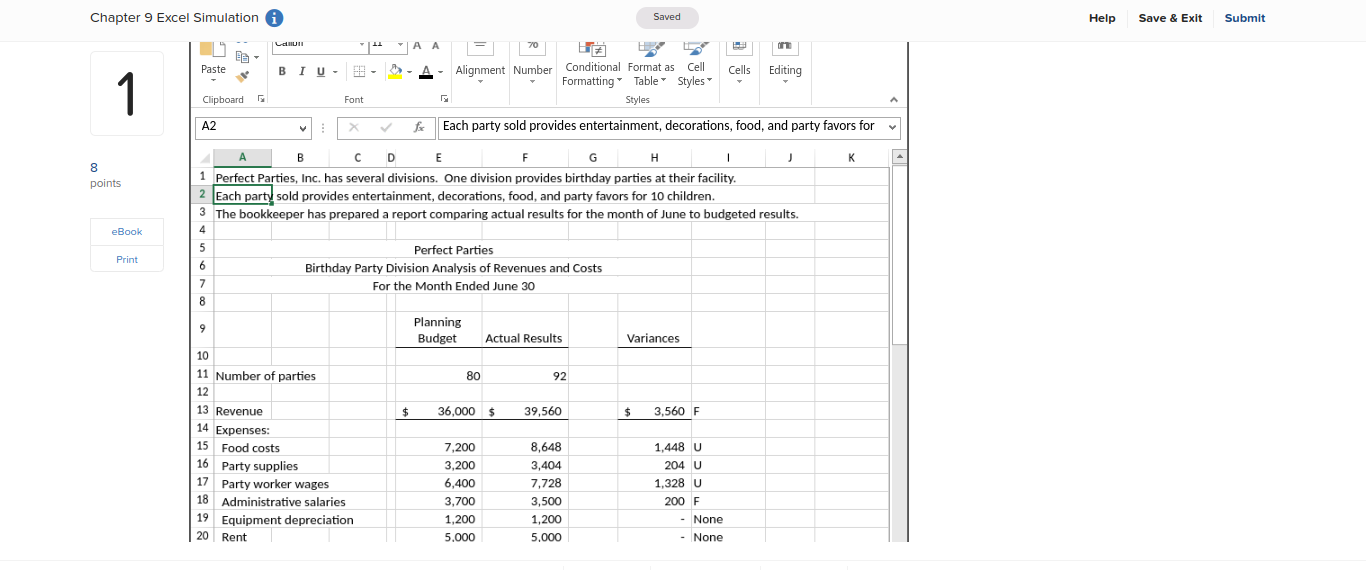
Task: Select question number 1 card
Action: pyautogui.click(x=127, y=93)
